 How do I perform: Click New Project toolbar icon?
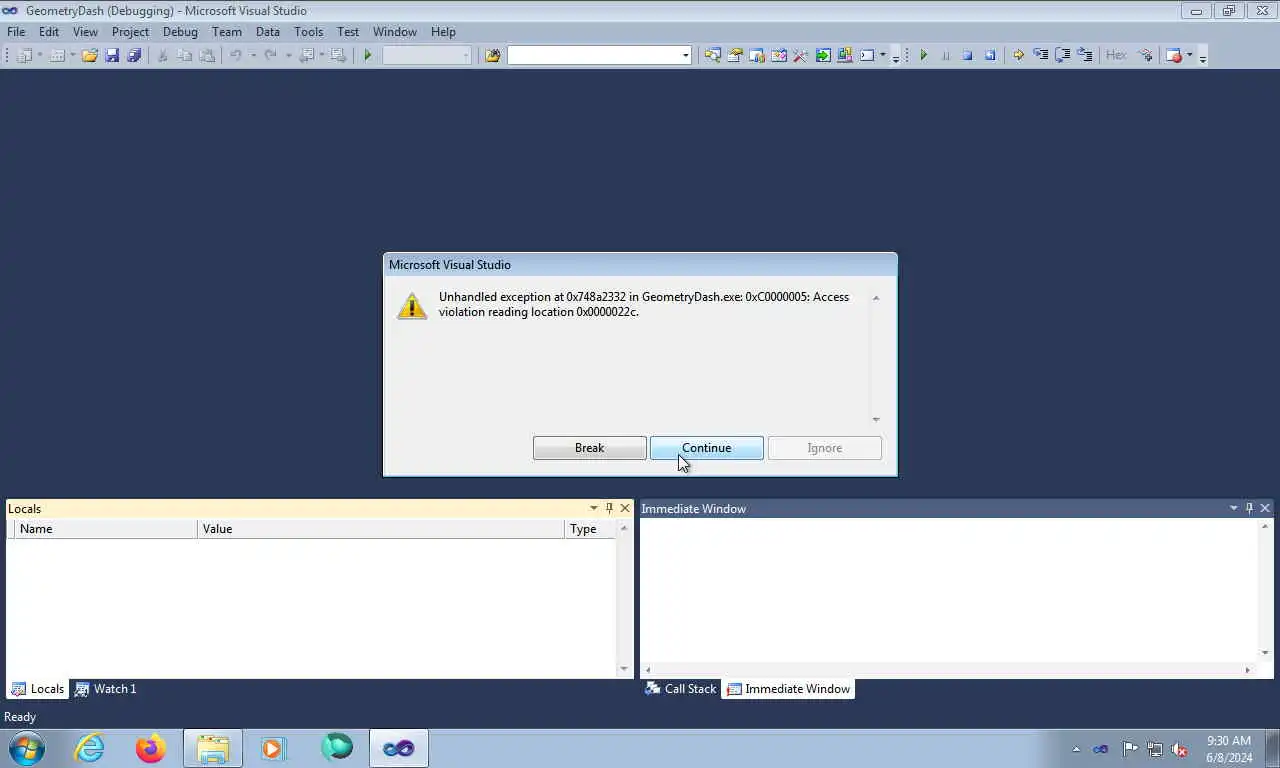point(24,55)
